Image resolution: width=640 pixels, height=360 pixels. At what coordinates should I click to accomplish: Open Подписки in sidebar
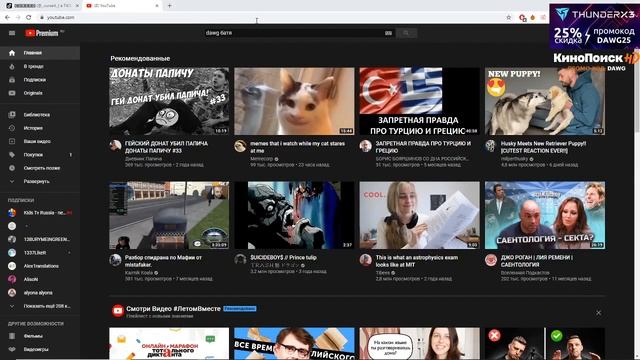(40, 80)
